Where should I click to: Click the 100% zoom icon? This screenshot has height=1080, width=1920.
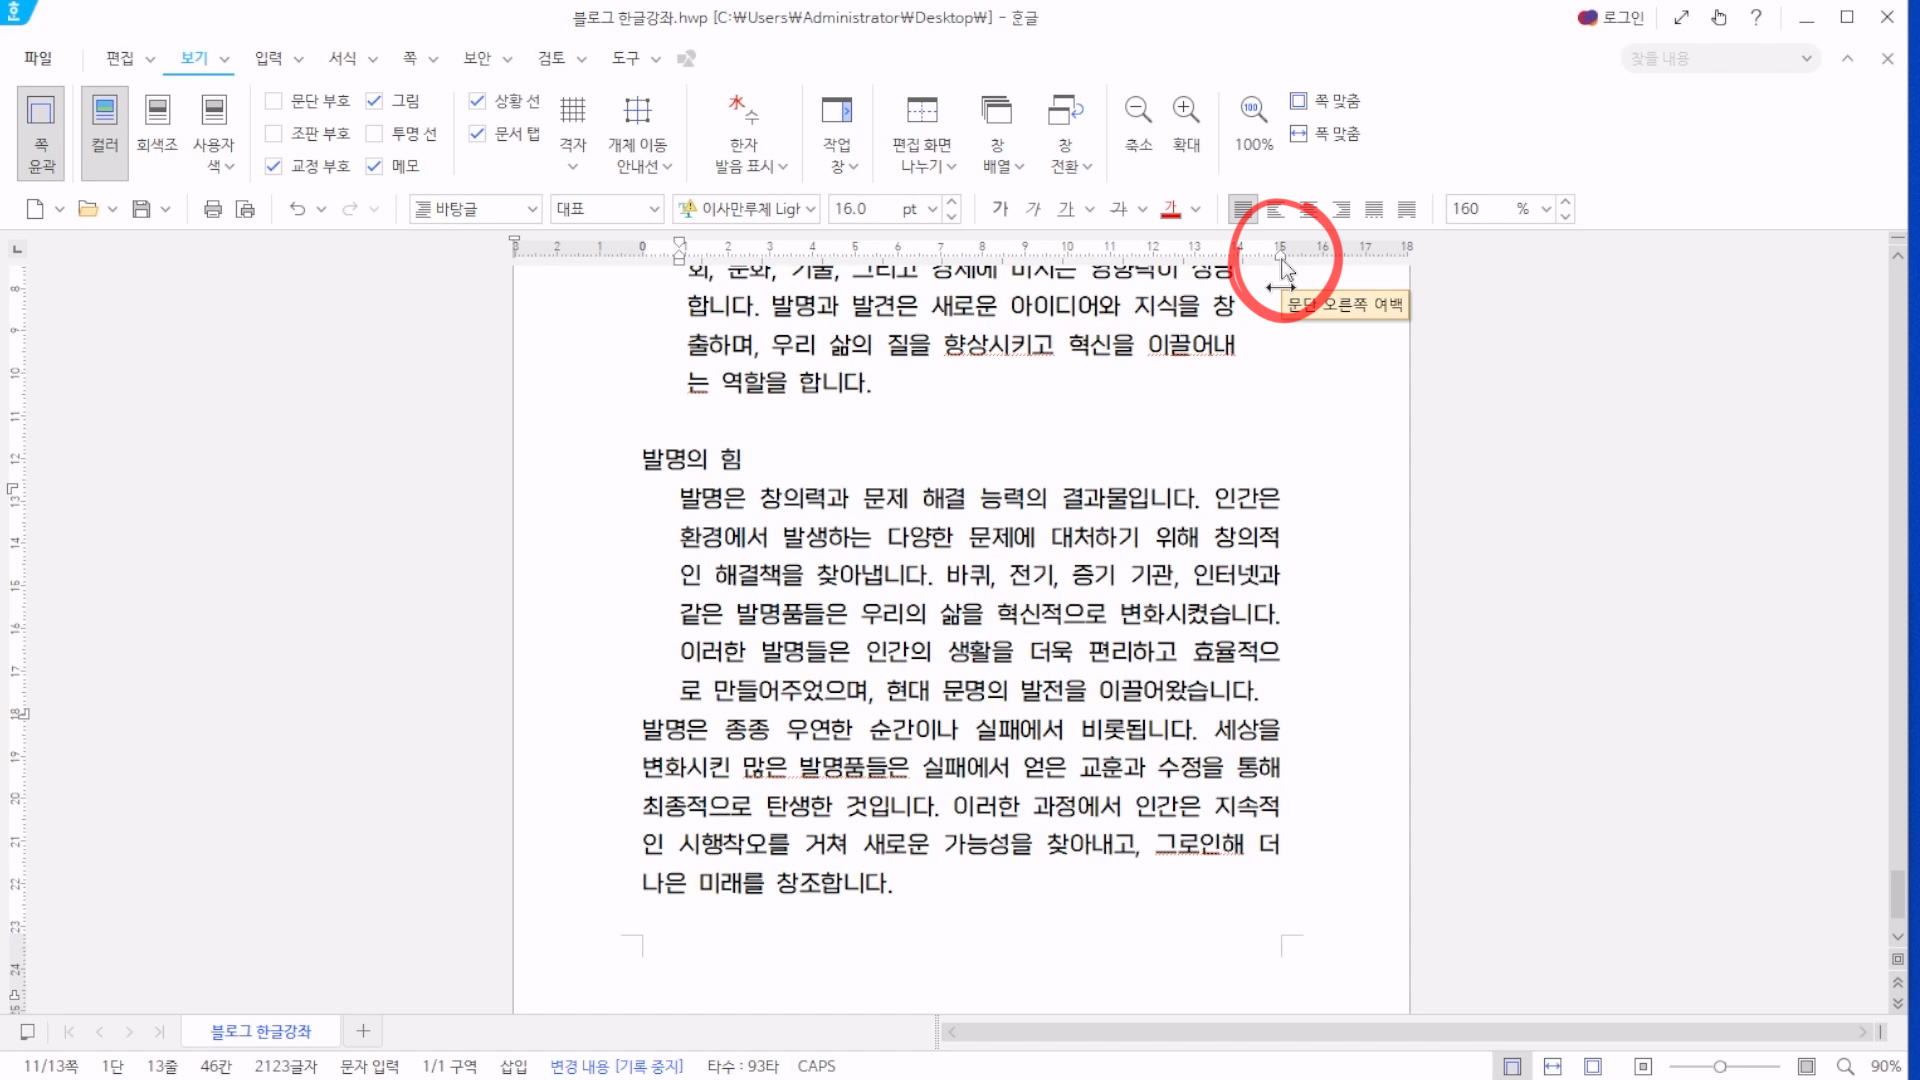(x=1253, y=110)
